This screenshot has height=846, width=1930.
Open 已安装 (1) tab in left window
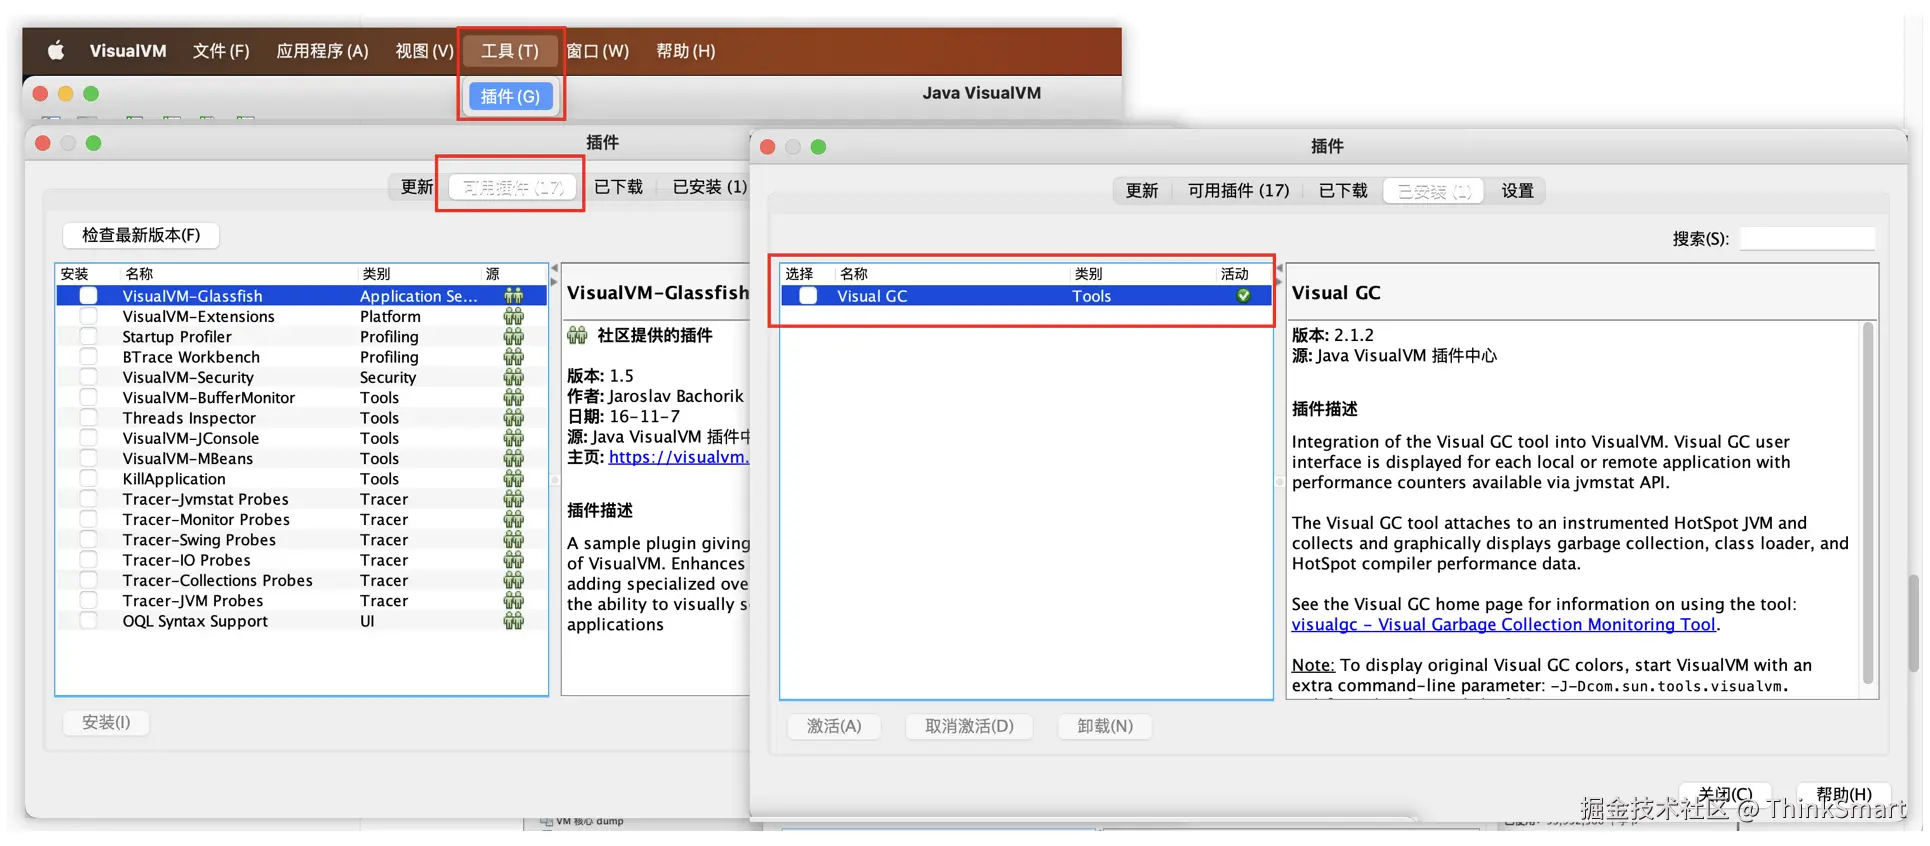tap(709, 187)
